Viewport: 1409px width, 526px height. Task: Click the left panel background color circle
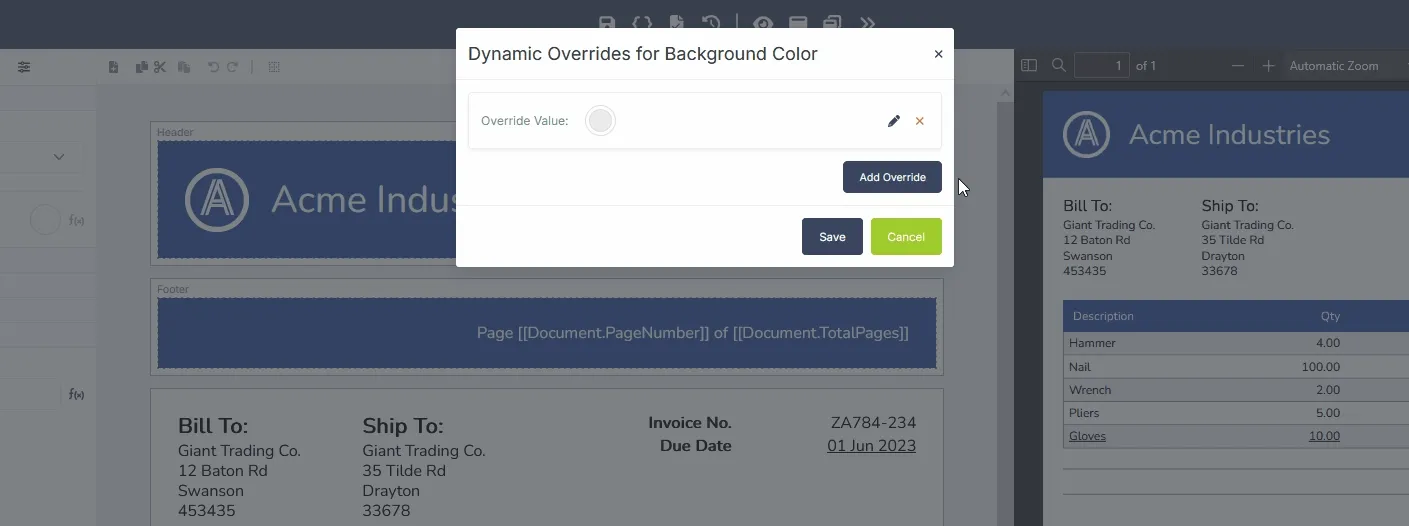(45, 220)
